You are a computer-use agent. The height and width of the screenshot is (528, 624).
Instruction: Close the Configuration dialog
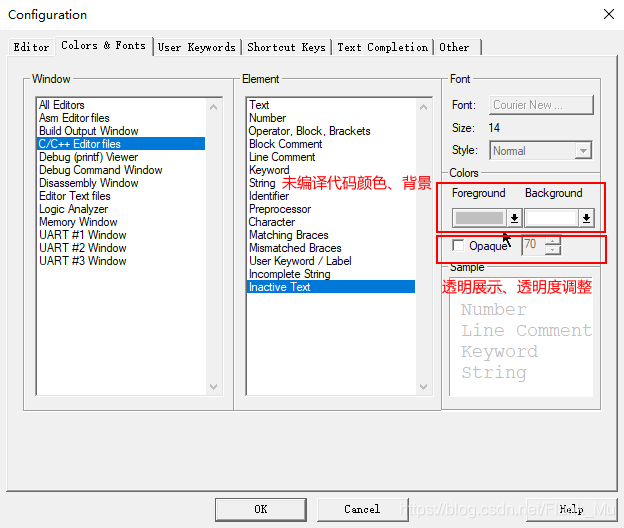609,14
